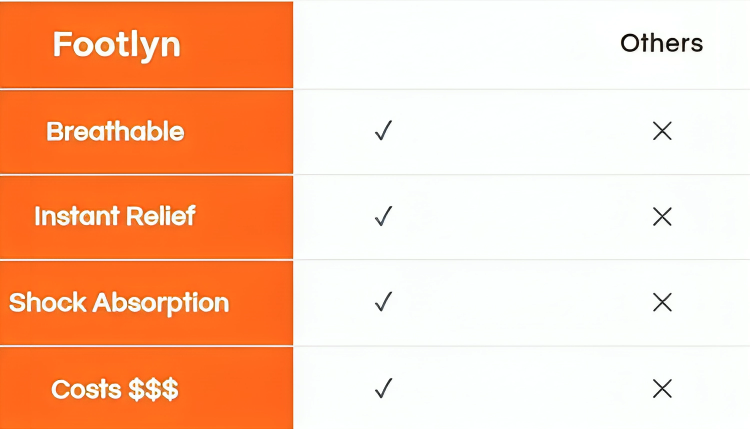The image size is (750, 429).
Task: Select the X mark for Instant Relief
Action: (661, 216)
